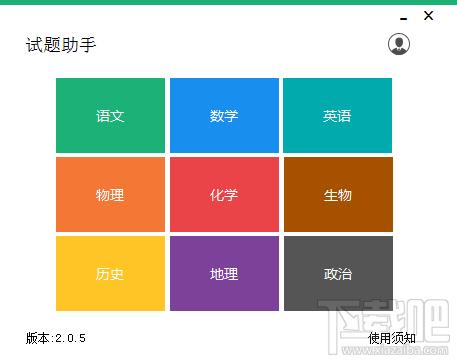Image resolution: width=457 pixels, height=360 pixels.
Task: Minimize the 试题助手 window
Action: click(404, 19)
